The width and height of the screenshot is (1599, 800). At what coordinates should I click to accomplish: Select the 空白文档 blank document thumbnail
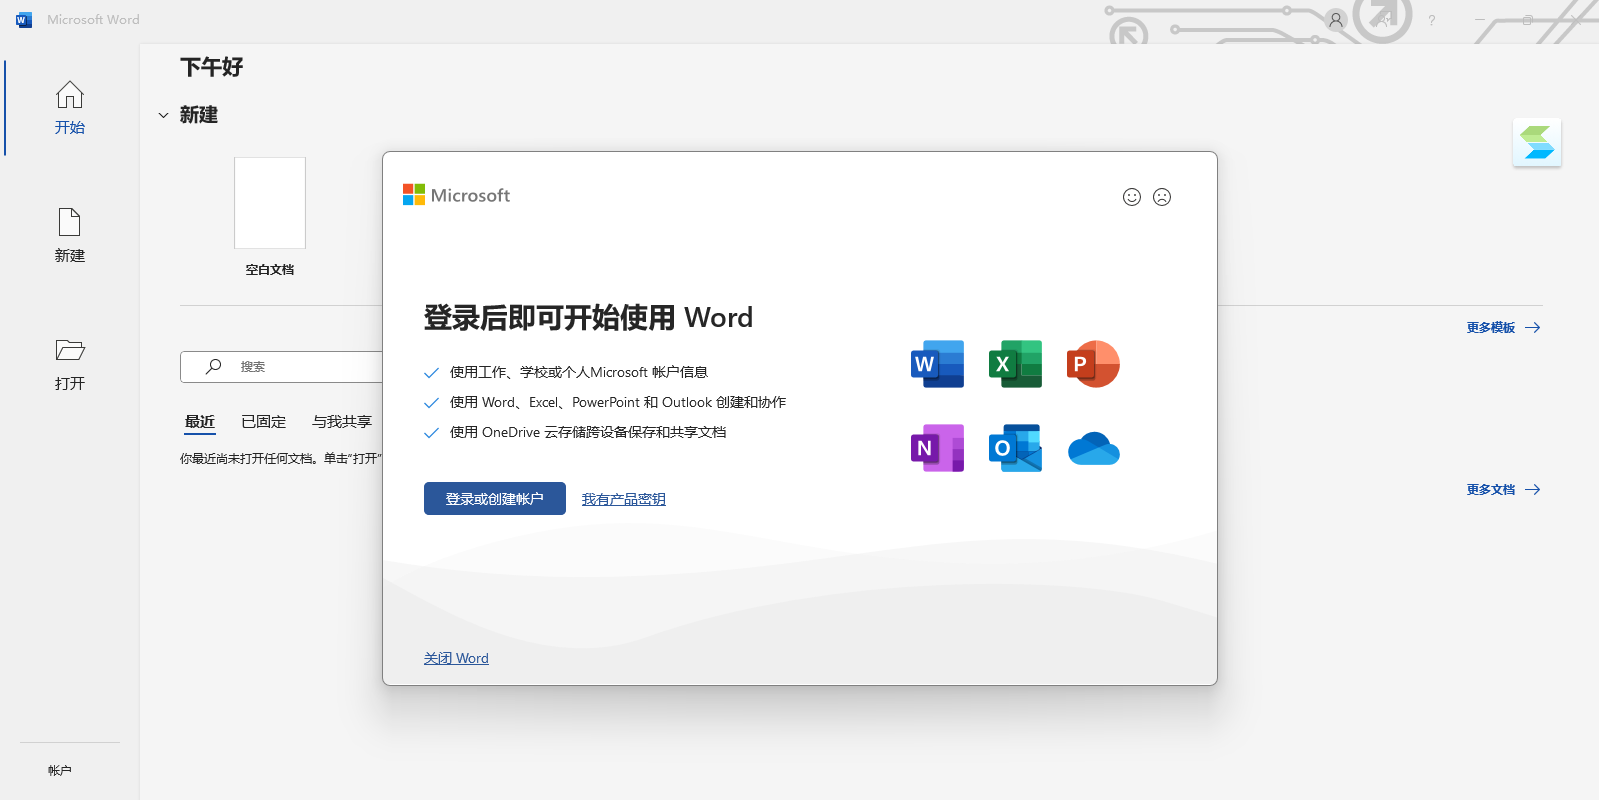pos(270,204)
